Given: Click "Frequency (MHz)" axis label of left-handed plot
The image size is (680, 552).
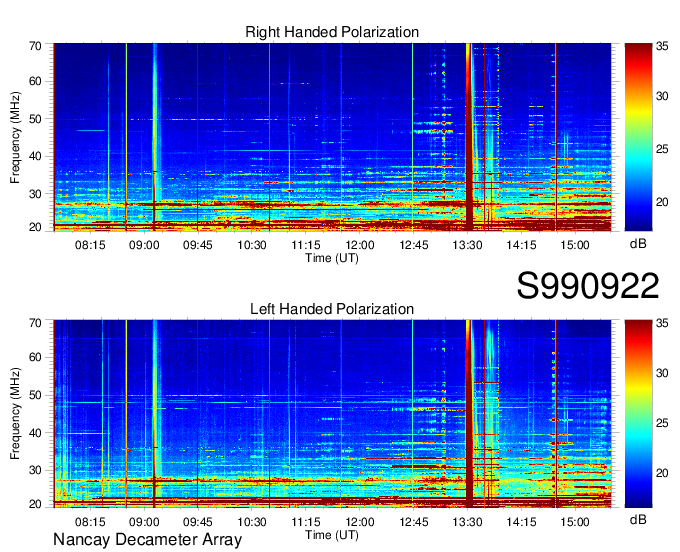Looking at the screenshot, I should tap(15, 414).
